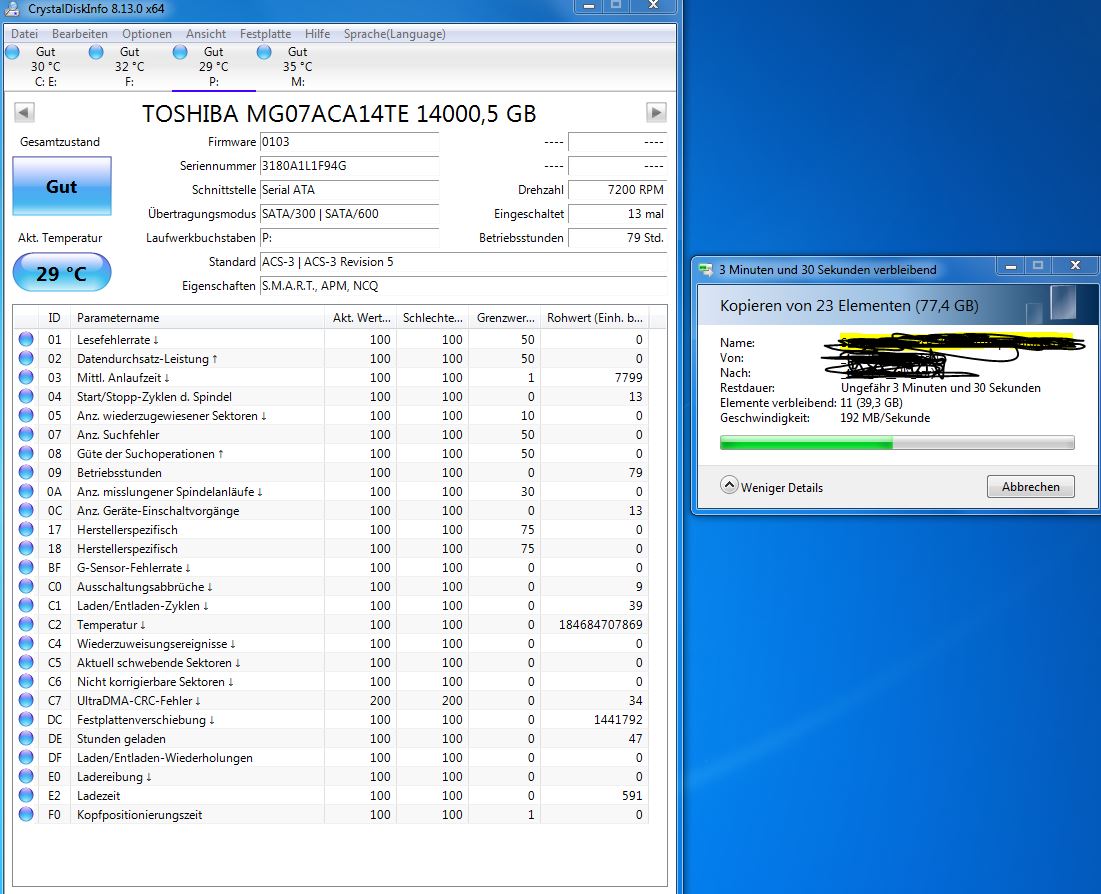Select drive F: at 32 °C

click(129, 67)
